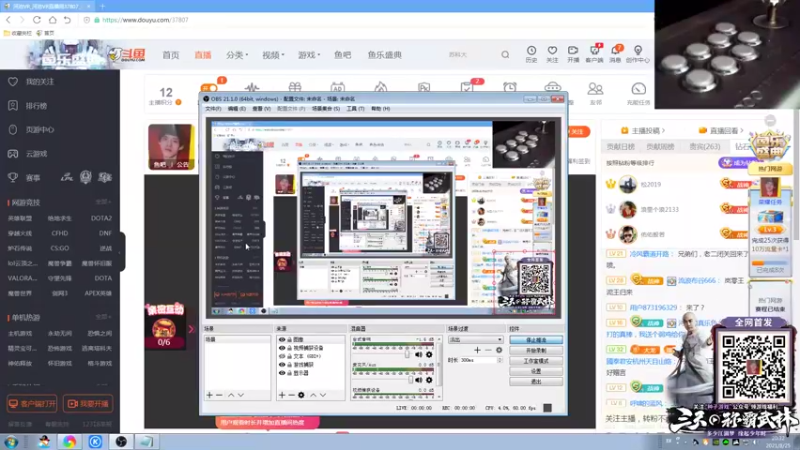Open the ranking (排行榜) sidebar item
Image resolution: width=800 pixels, height=450 pixels.
click(28, 106)
